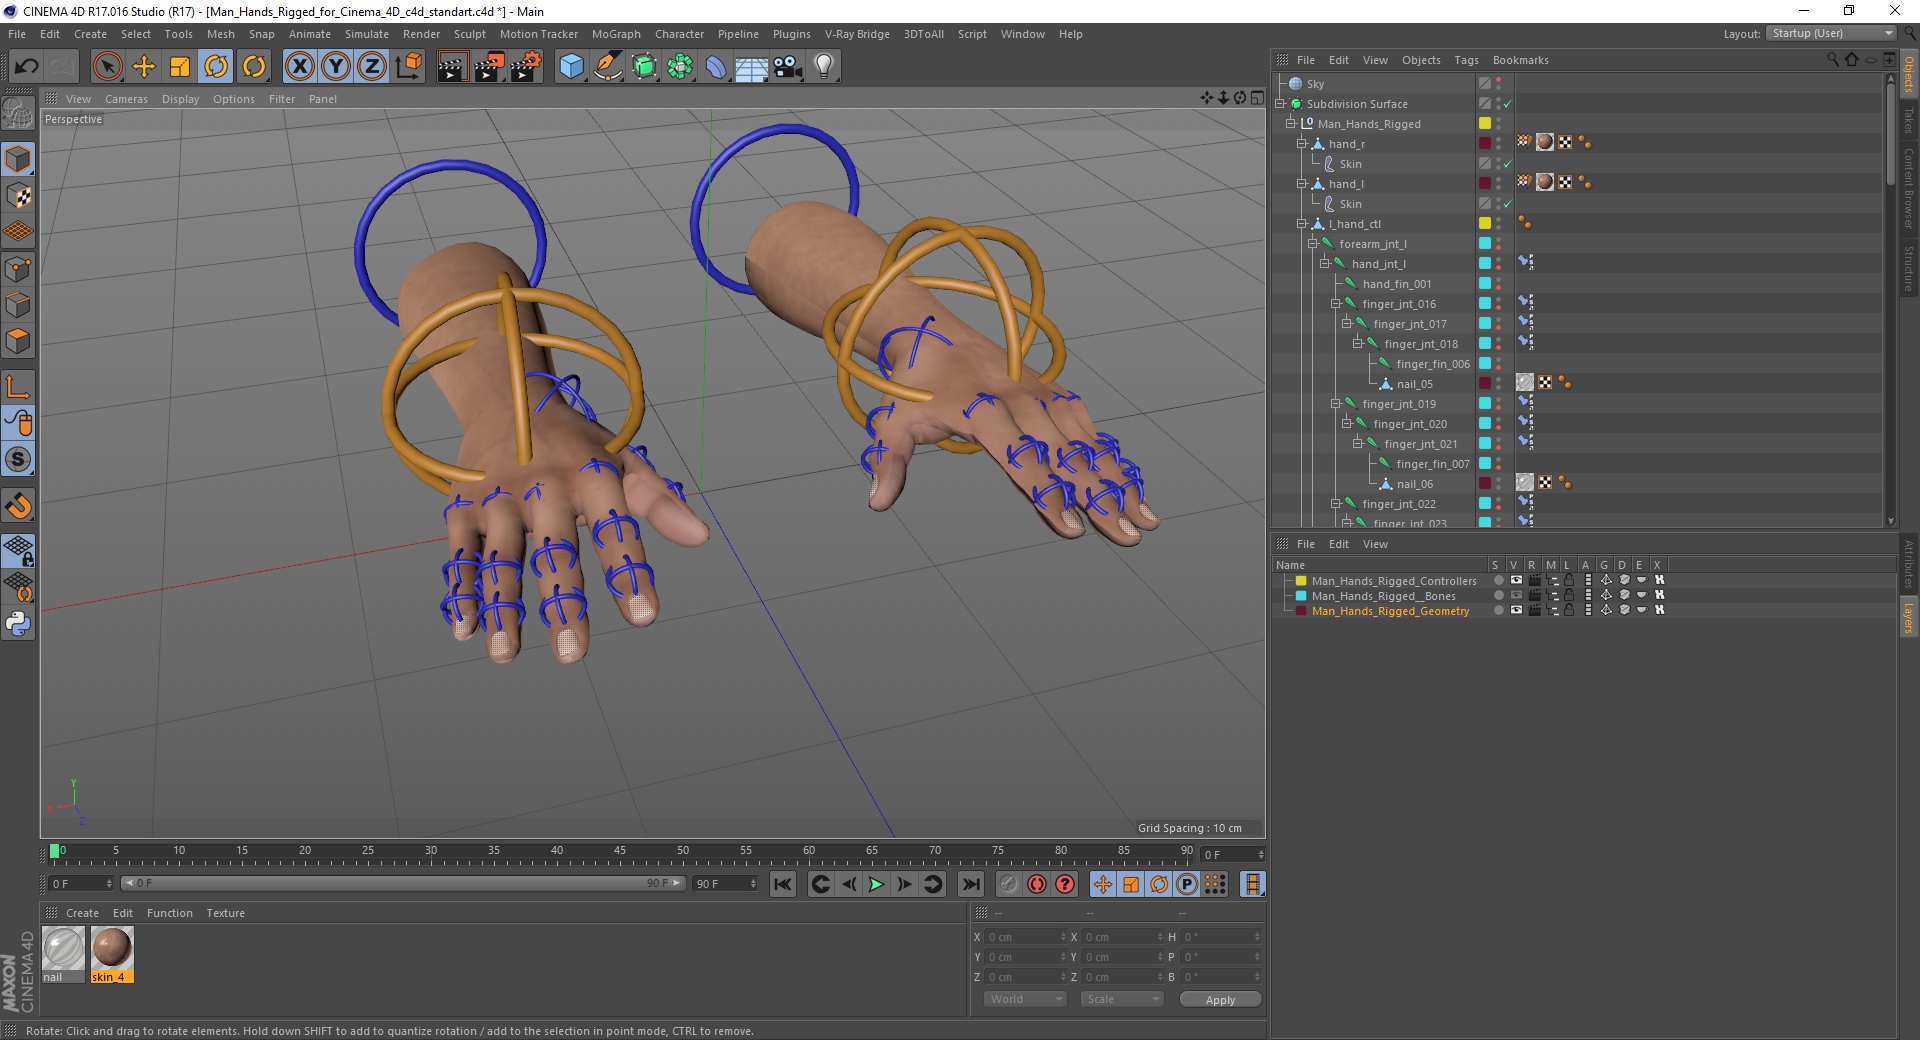Open the Spline Pen tool
1920x1040 pixels.
pyautogui.click(x=607, y=67)
